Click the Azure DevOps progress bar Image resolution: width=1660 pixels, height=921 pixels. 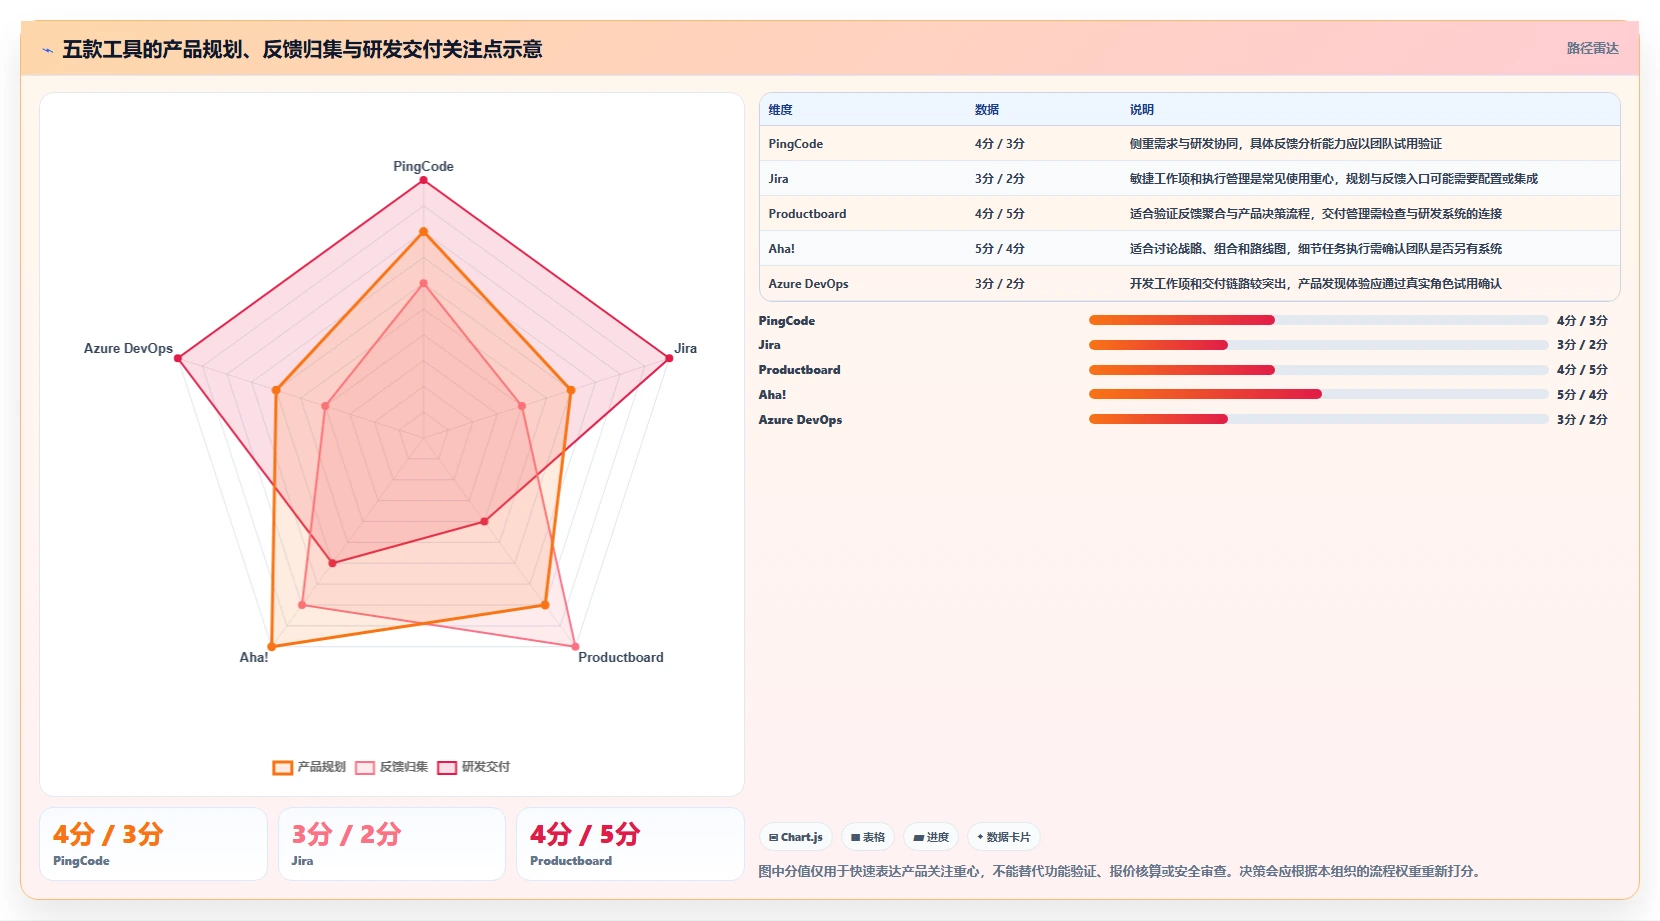point(1318,419)
